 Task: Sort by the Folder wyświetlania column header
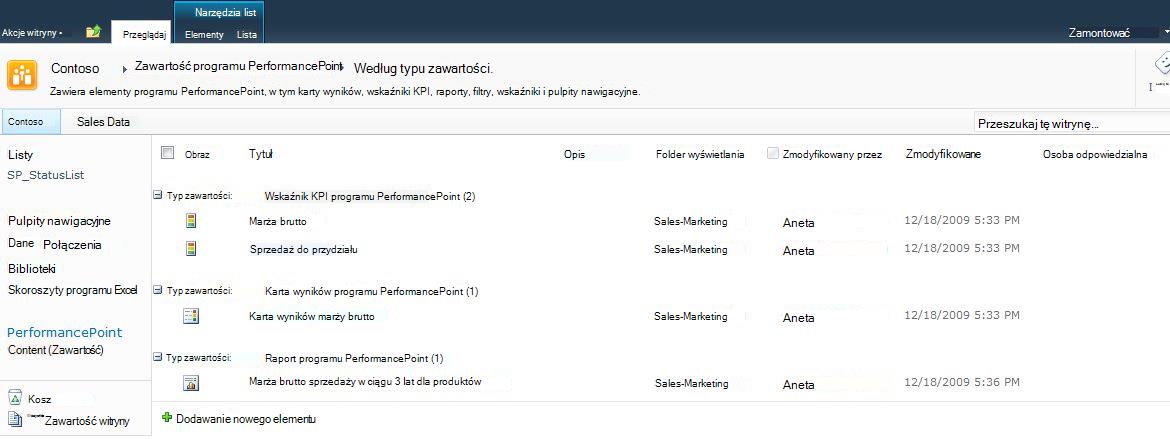700,155
